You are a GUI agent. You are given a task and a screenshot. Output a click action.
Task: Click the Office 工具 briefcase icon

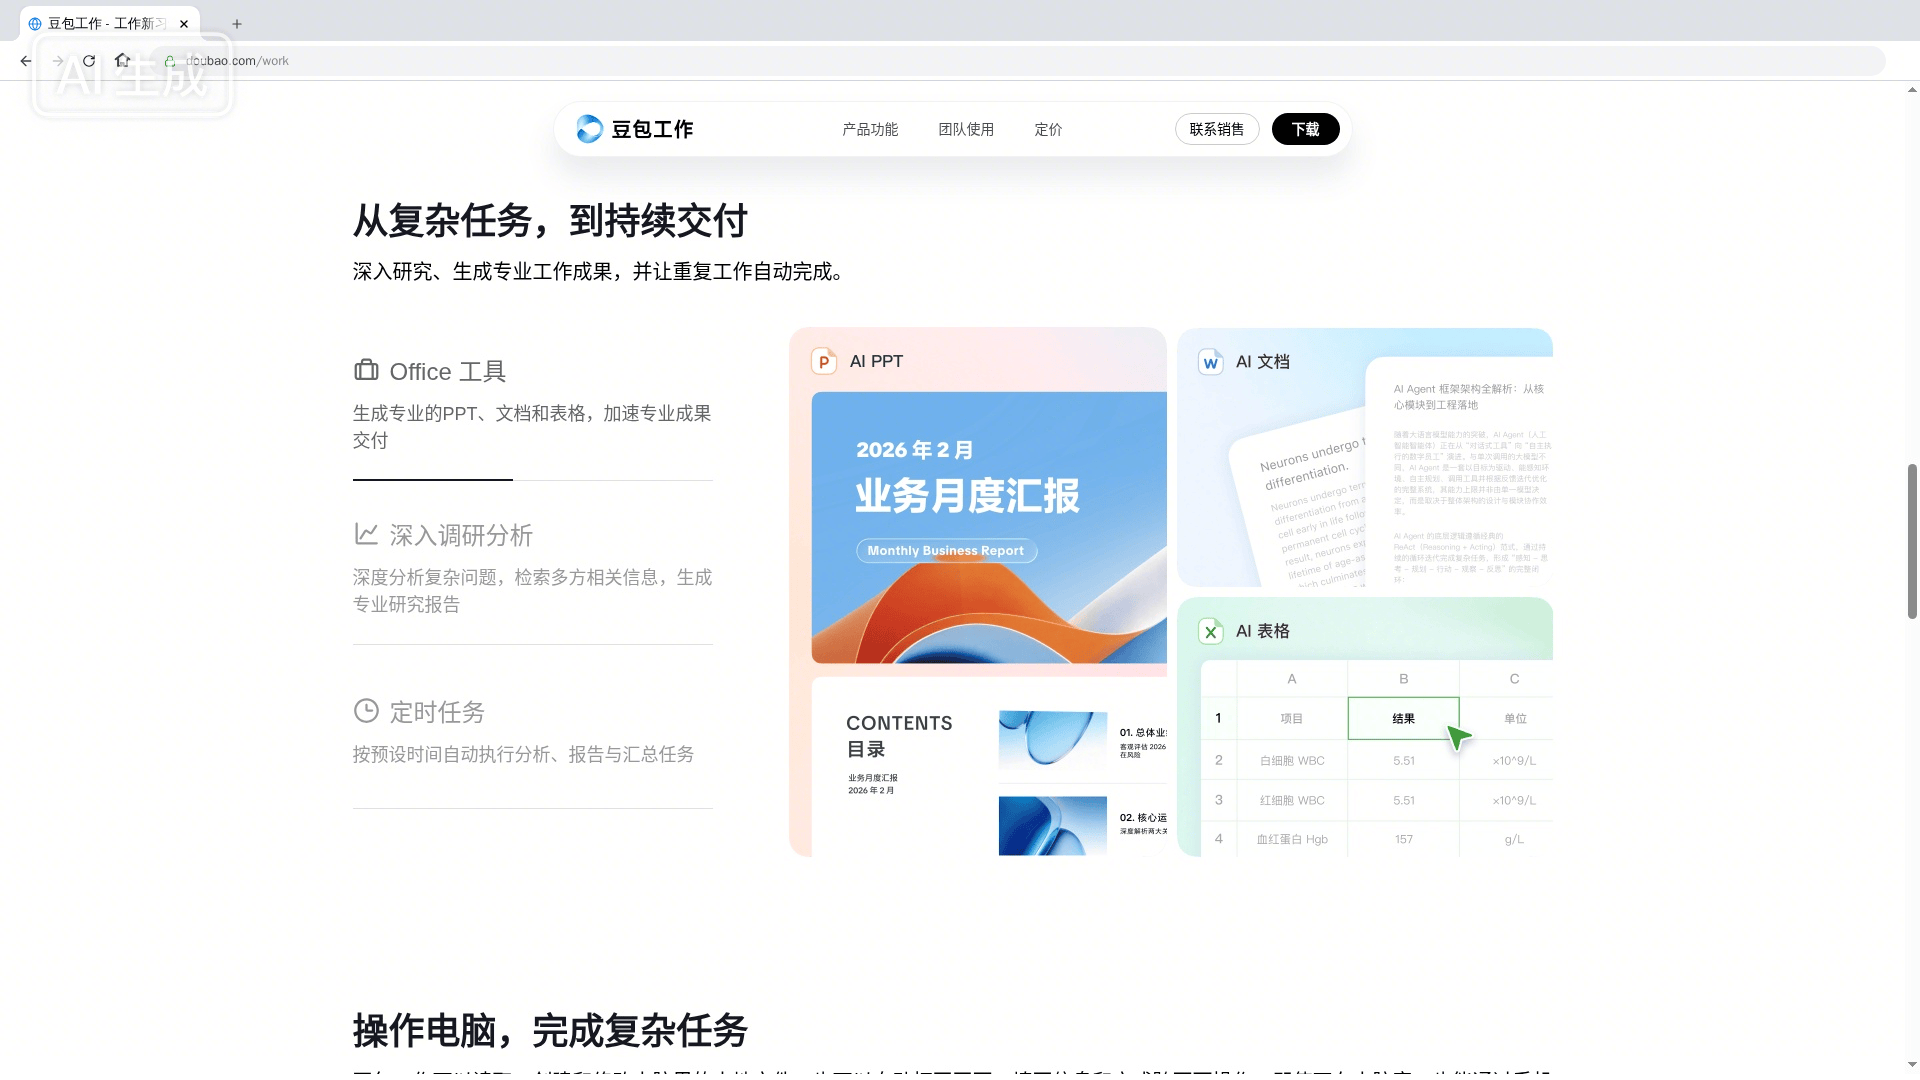[366, 370]
